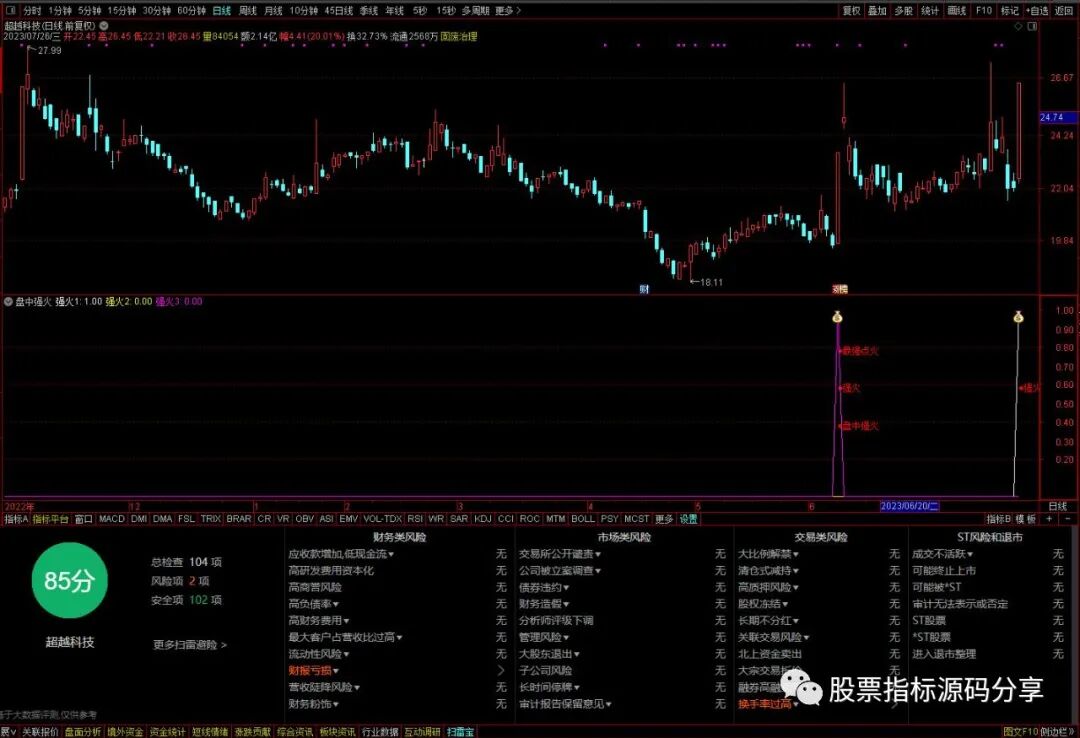The width and height of the screenshot is (1080, 738).
Task: Expand the 交易所公开谴责 risk details
Action: pos(560,553)
